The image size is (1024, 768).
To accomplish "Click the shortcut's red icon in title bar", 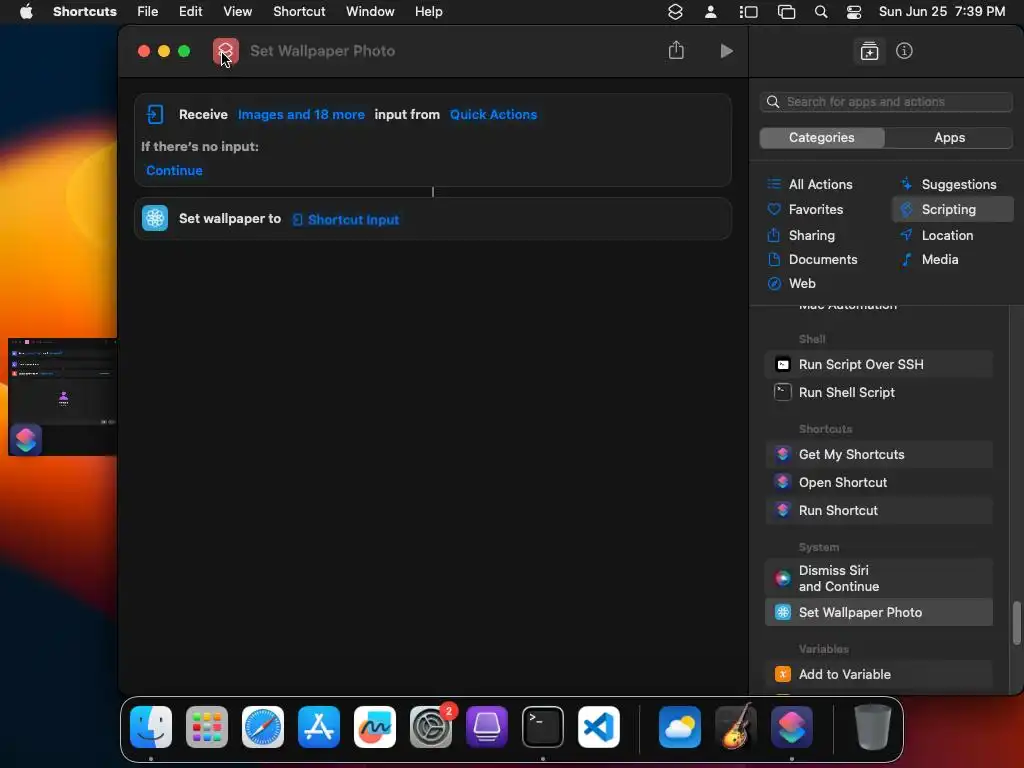I will (225, 51).
